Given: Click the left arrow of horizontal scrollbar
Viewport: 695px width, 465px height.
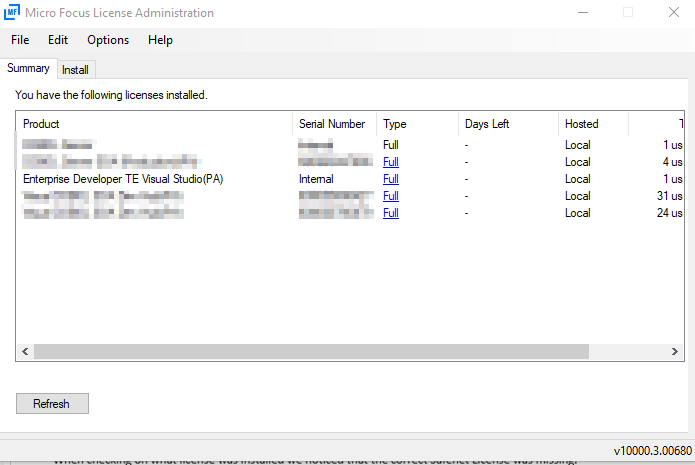Looking at the screenshot, I should coord(25,352).
